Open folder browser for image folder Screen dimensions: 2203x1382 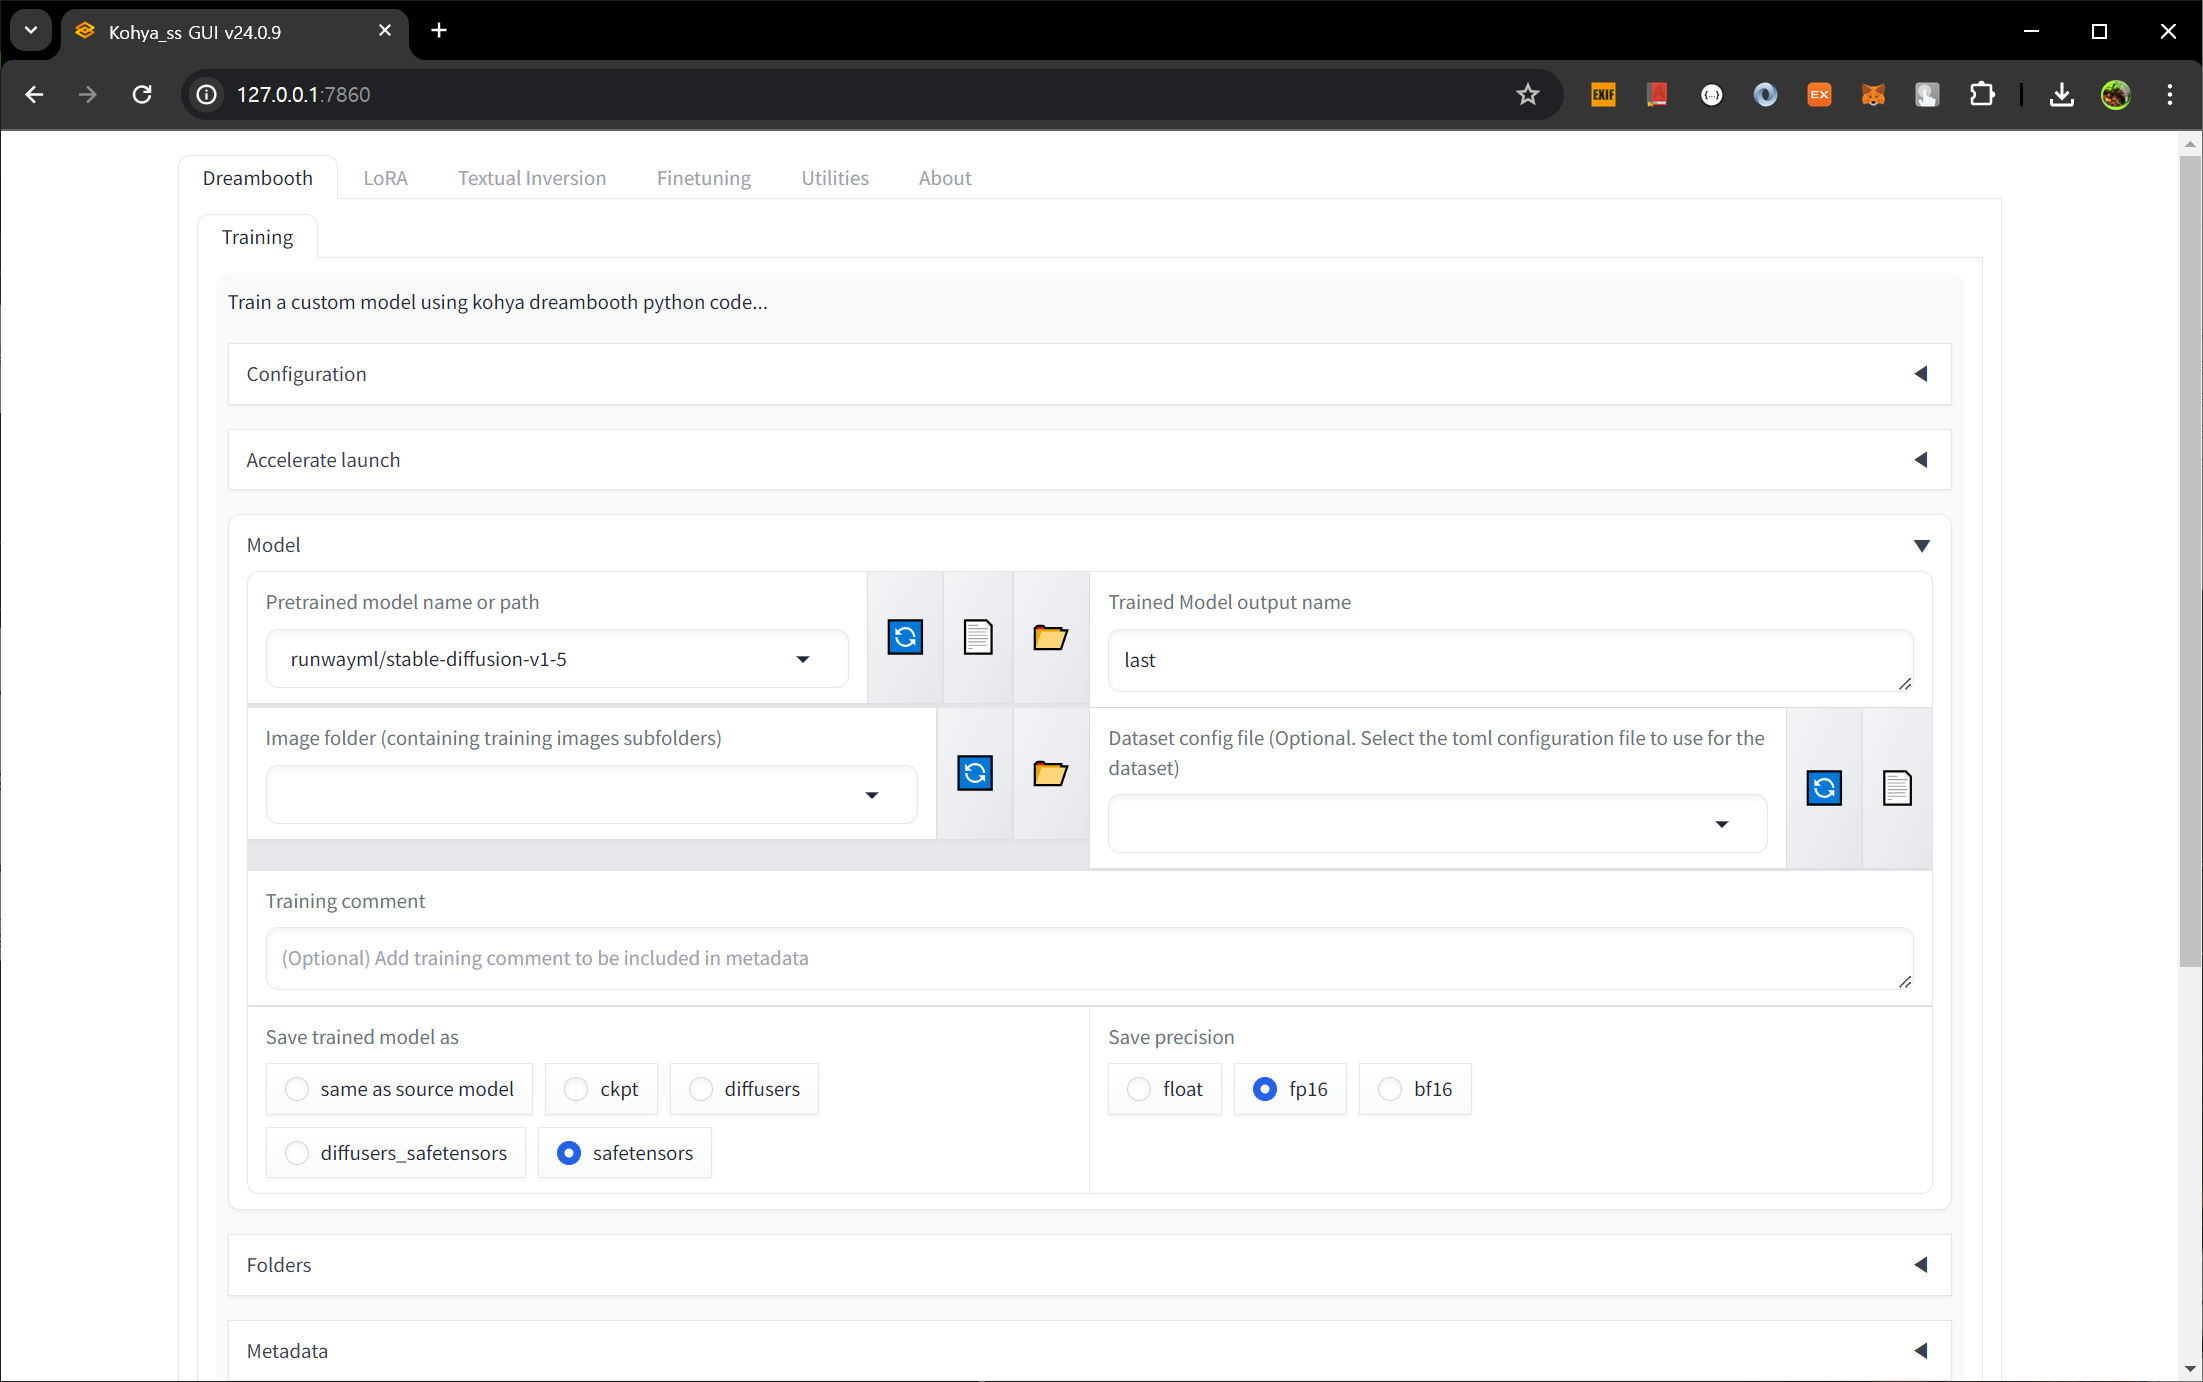pyautogui.click(x=1050, y=773)
